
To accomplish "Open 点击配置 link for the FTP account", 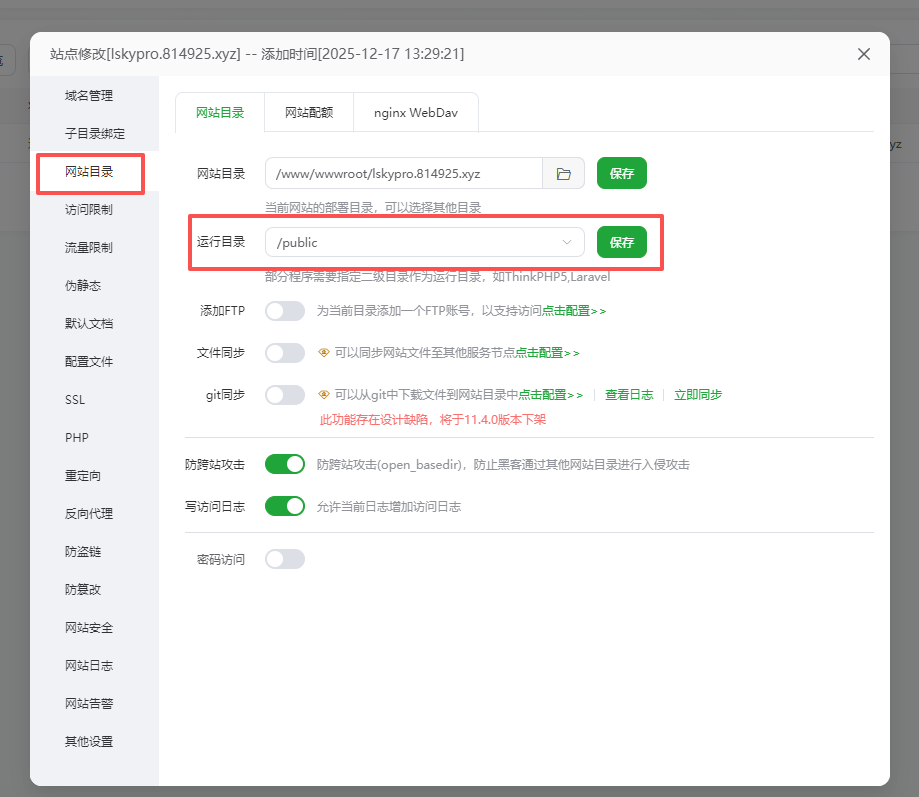I will coord(565,311).
